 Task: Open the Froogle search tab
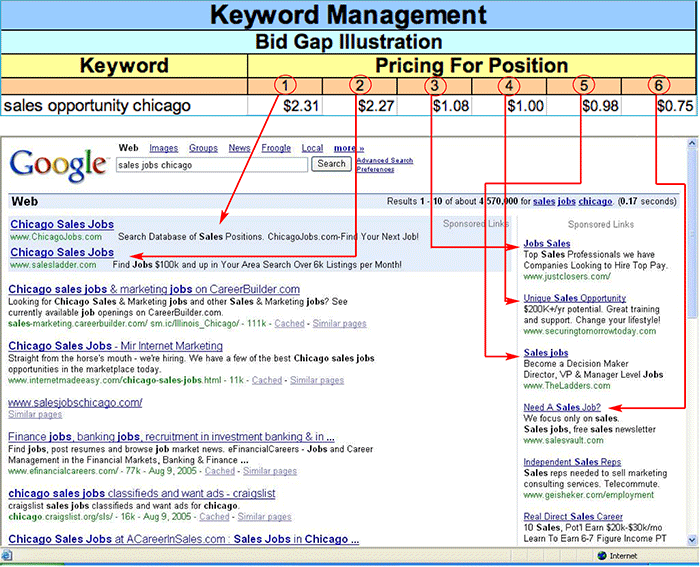pyautogui.click(x=276, y=148)
